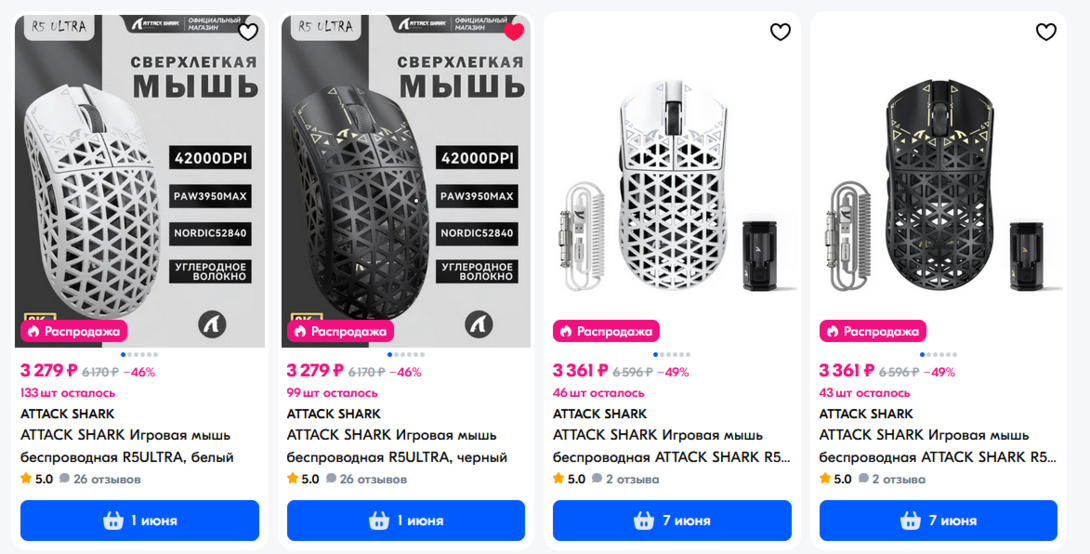This screenshot has width=1090, height=554.
Task: Add white R5ULTRA to cart, 1 июня
Action: pyautogui.click(x=140, y=521)
